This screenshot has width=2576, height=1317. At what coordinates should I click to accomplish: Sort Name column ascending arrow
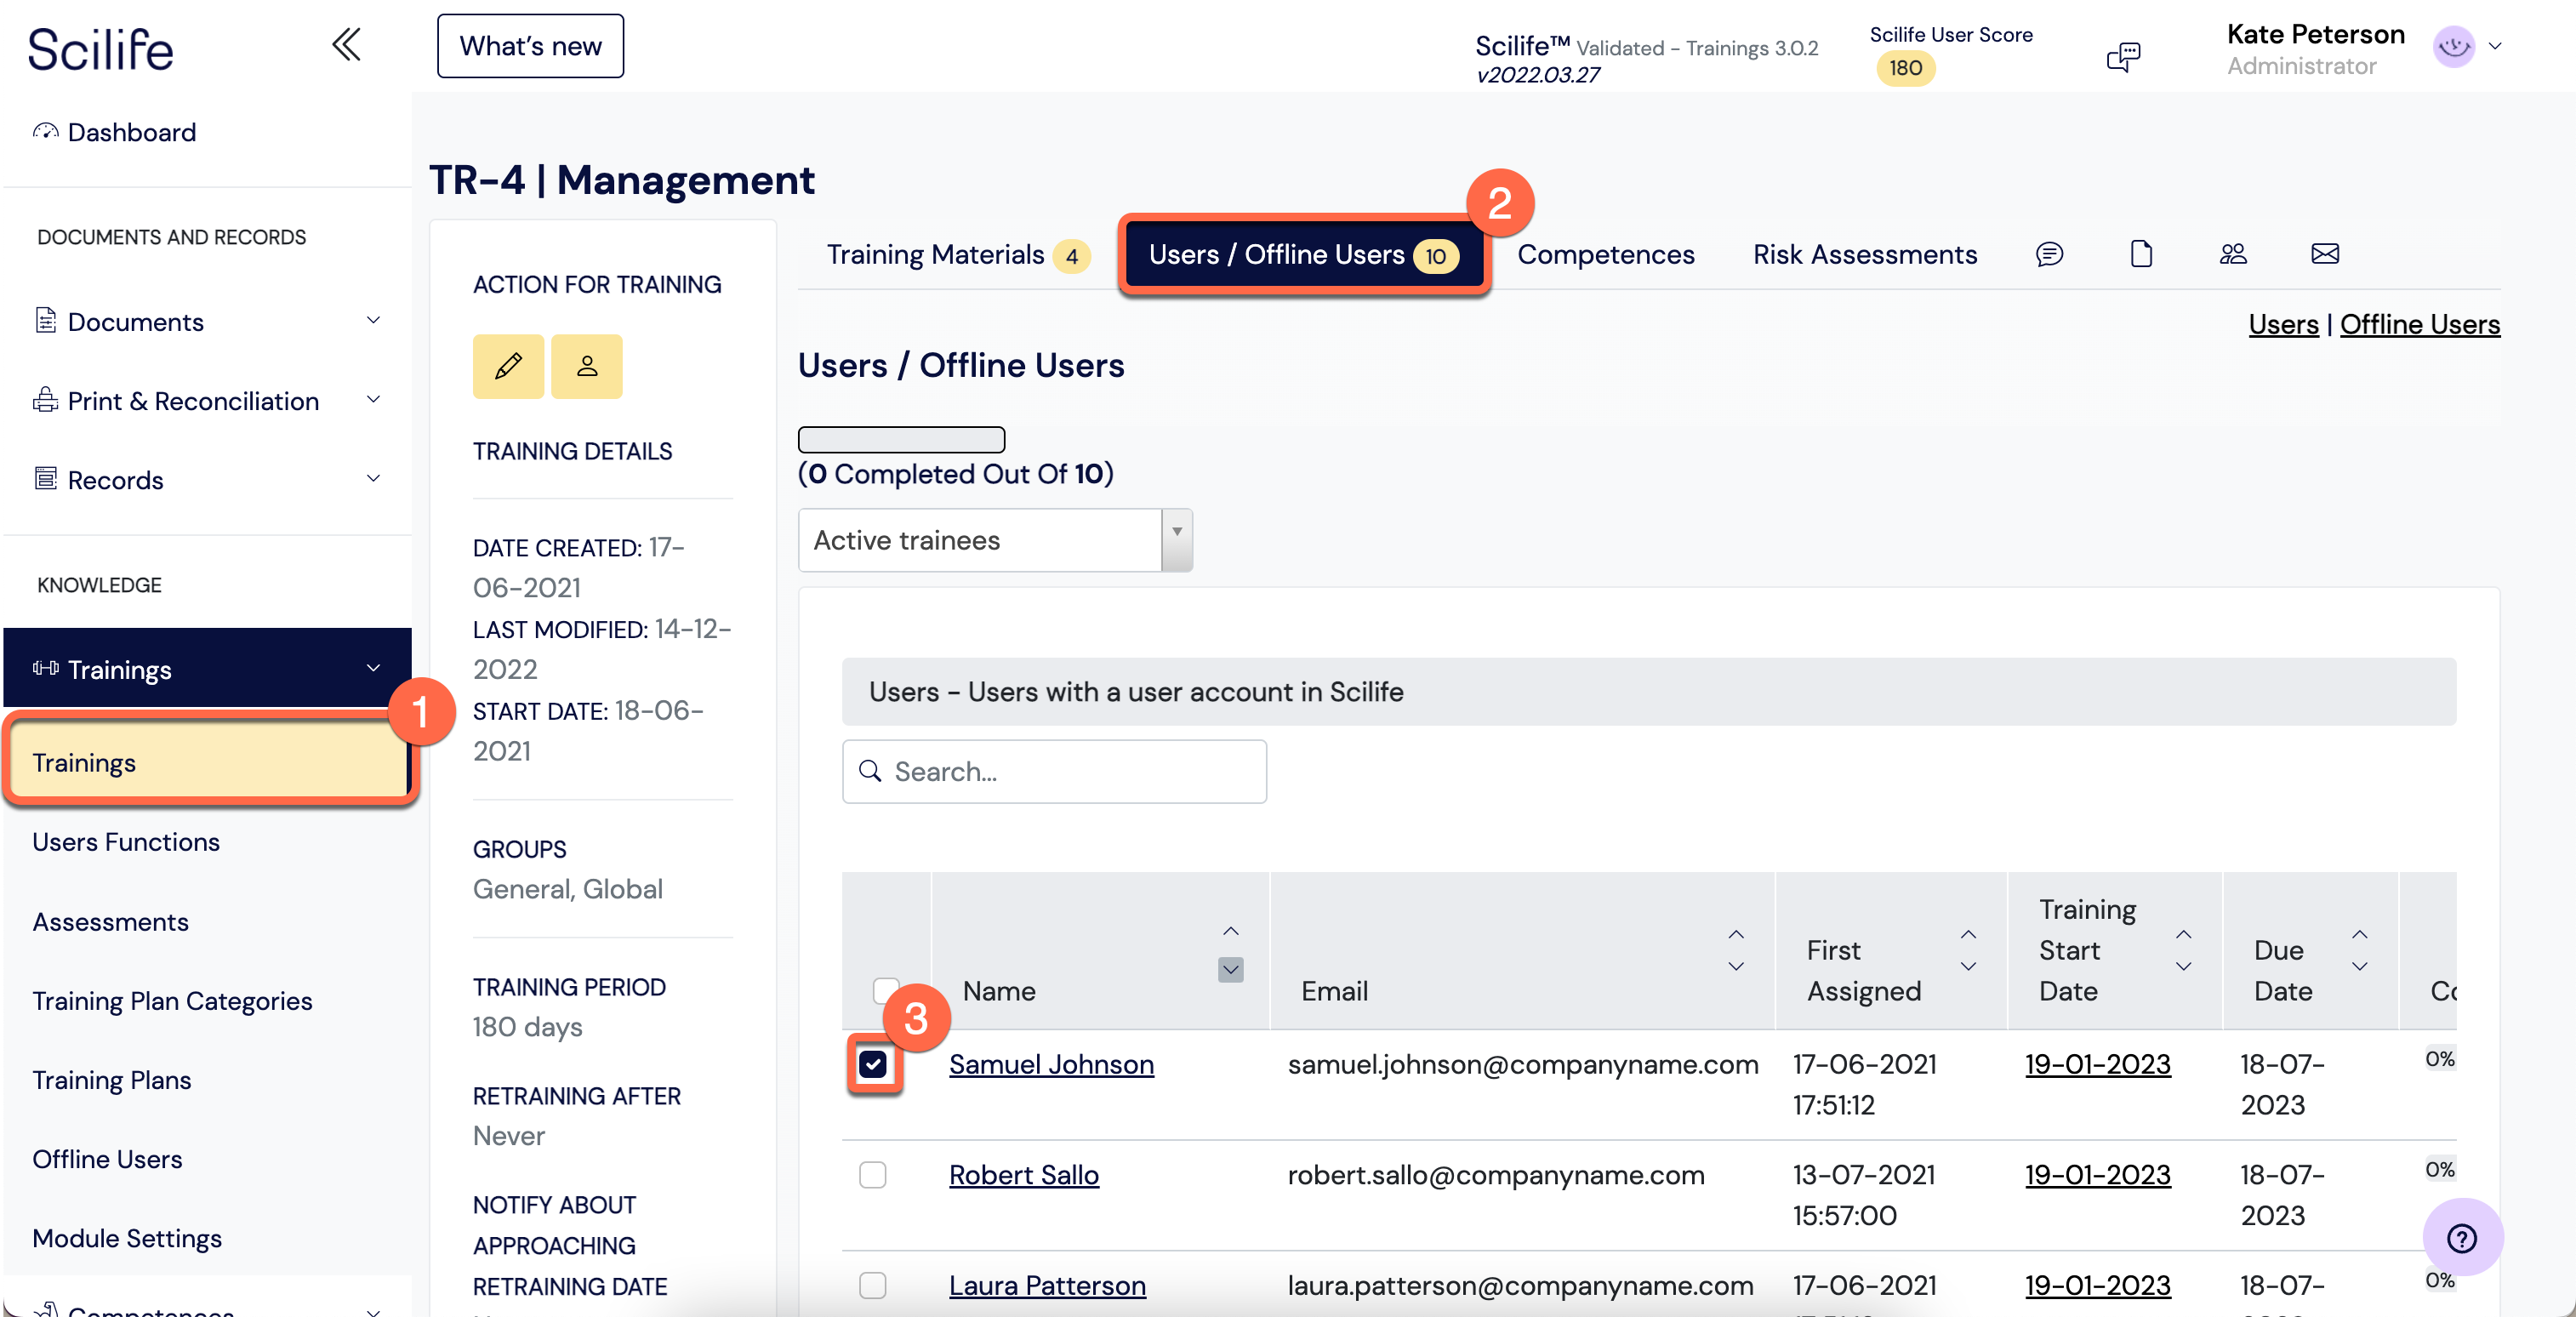tap(1231, 931)
